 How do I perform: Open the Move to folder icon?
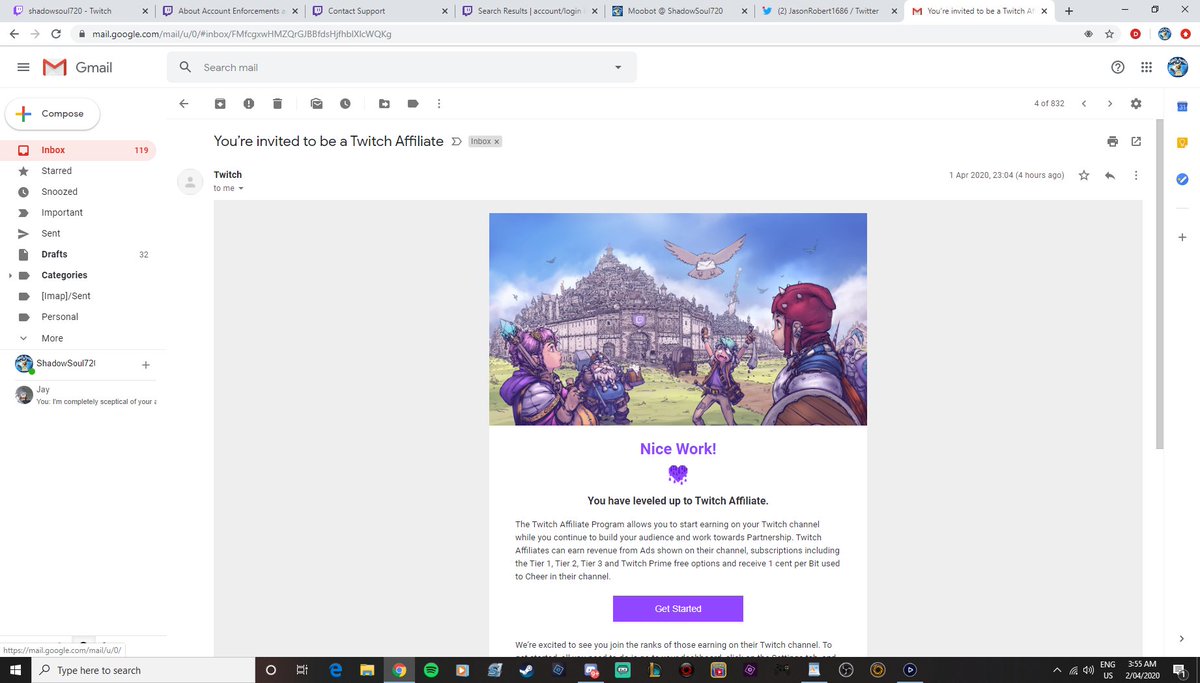(384, 103)
